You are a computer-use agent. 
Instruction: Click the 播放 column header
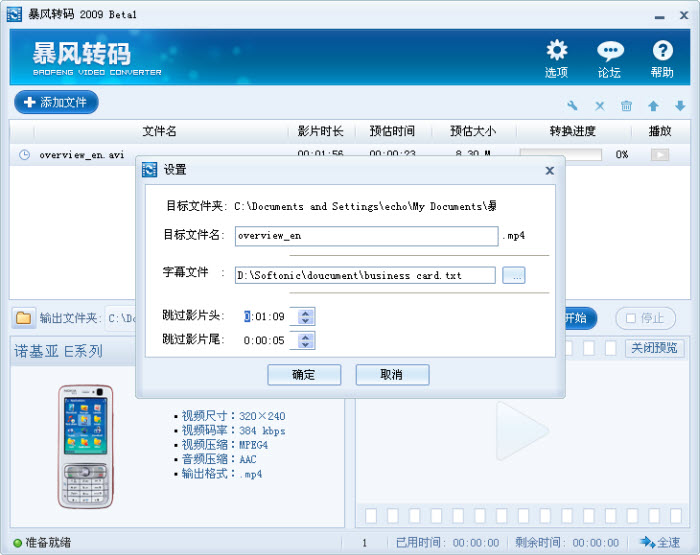coord(660,131)
